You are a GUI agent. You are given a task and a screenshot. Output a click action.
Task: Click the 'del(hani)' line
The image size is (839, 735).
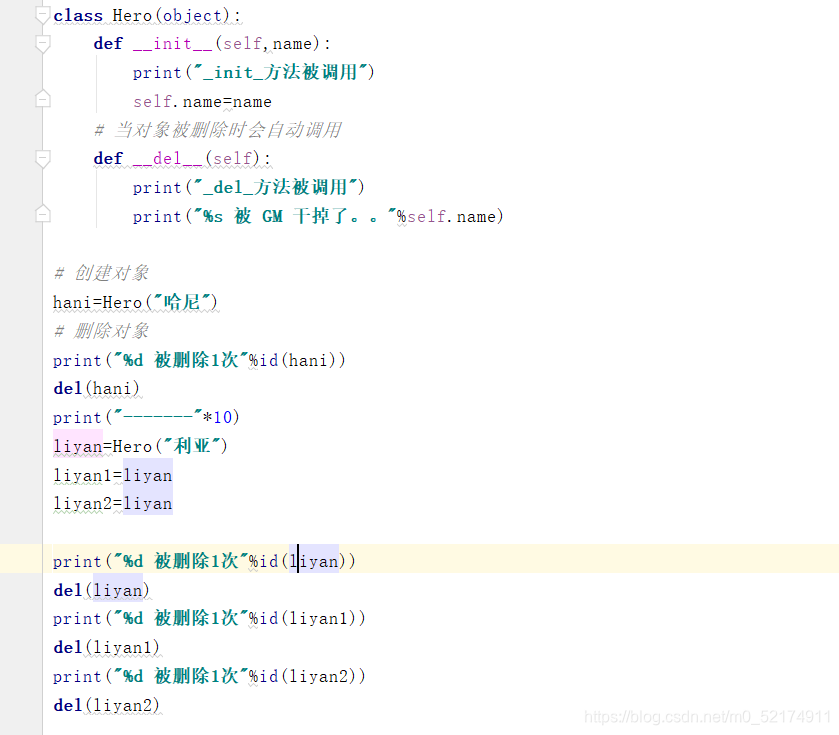(x=97, y=389)
